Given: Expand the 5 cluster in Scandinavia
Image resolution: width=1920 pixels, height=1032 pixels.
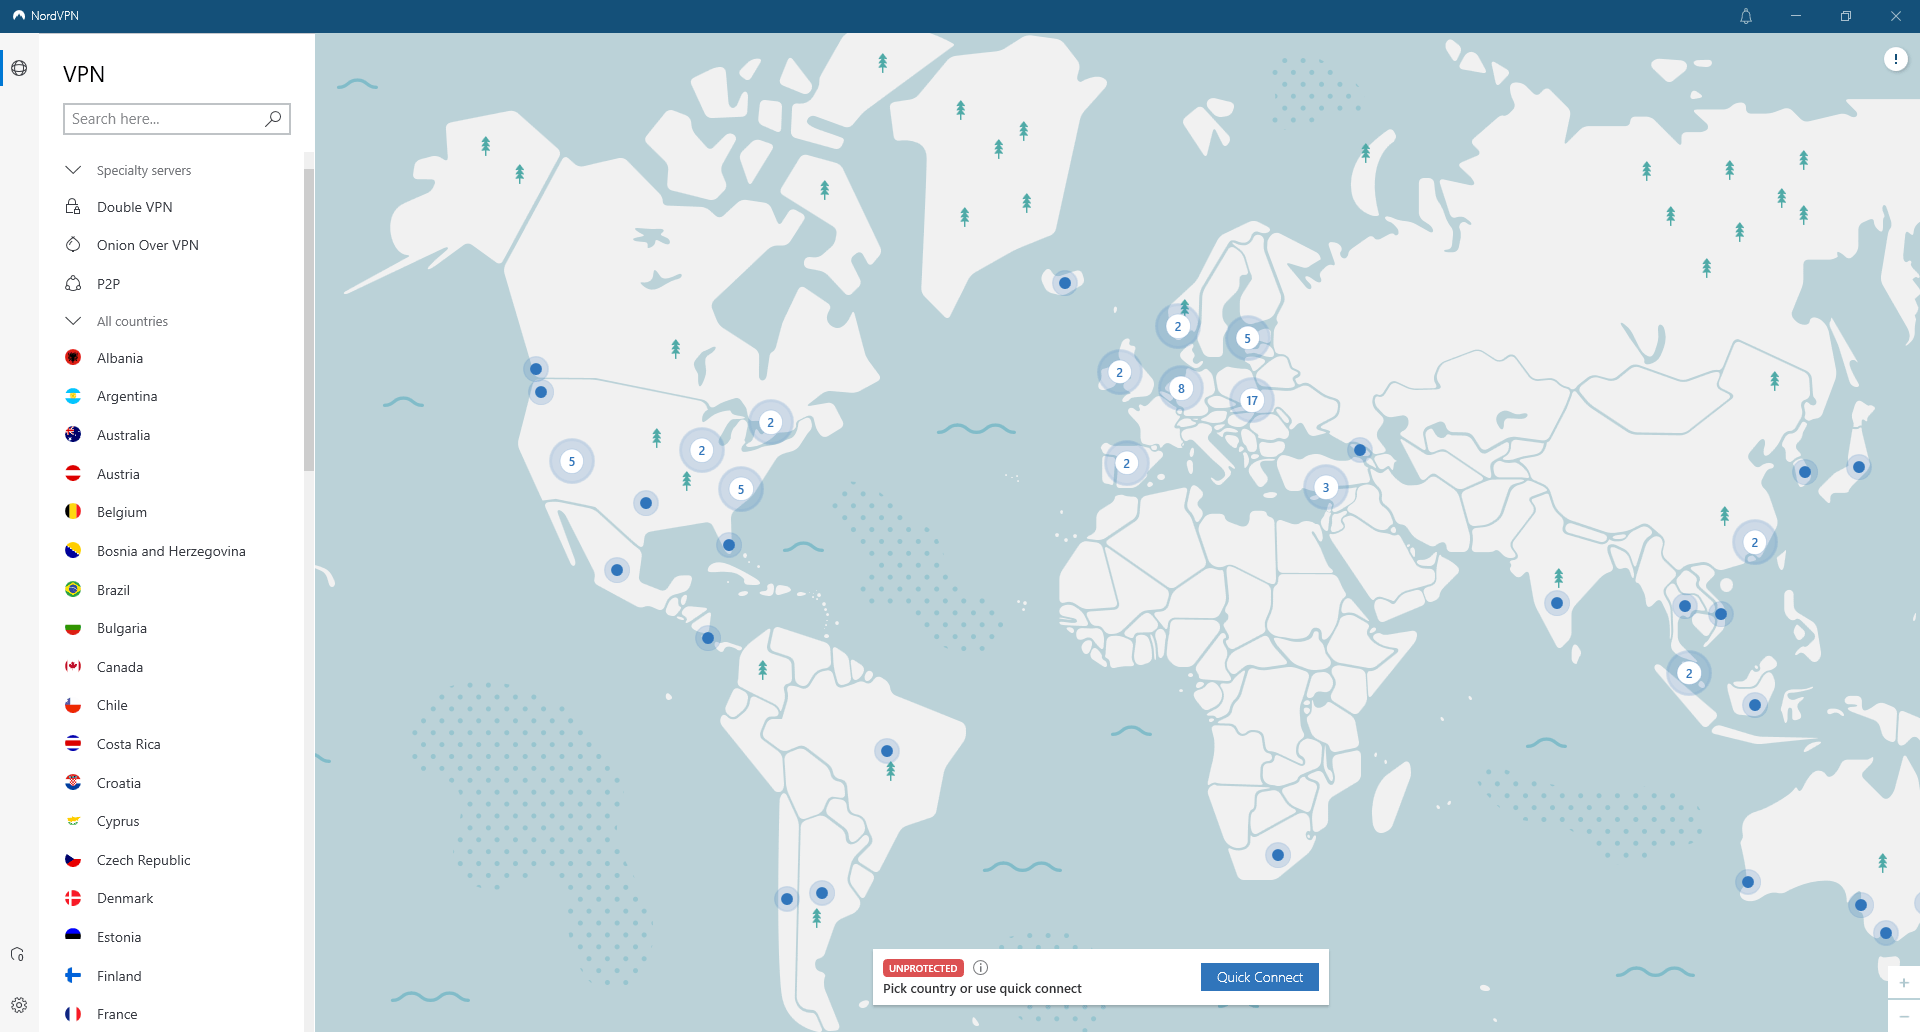Looking at the screenshot, I should coord(1247,338).
